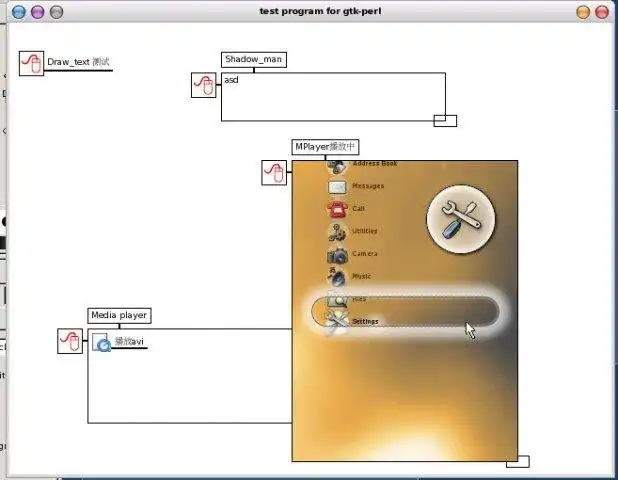
Task: Click the Utilities menu label
Action: 365,231
